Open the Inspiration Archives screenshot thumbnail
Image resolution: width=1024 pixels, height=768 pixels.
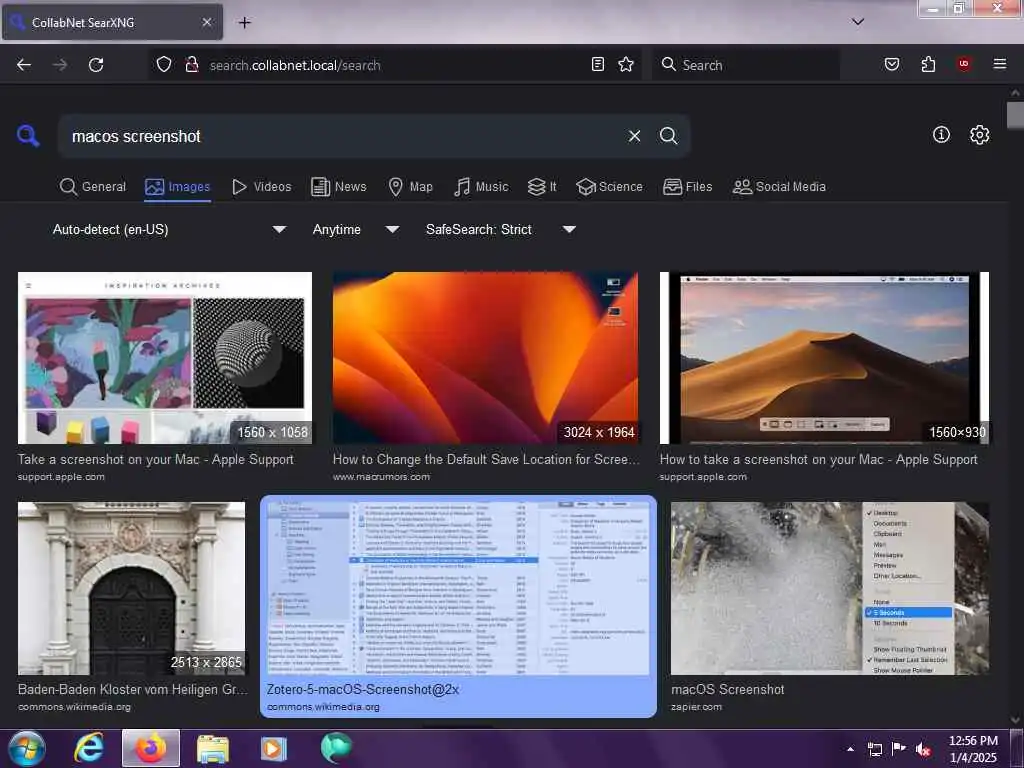tap(165, 358)
